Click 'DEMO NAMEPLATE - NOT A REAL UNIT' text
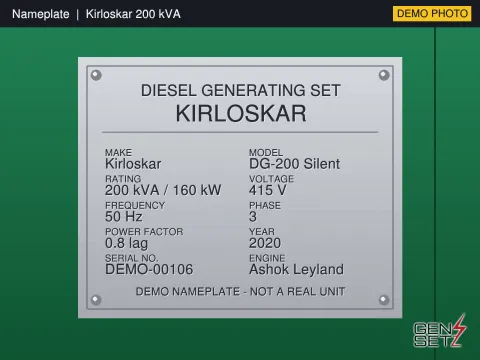 click(240, 292)
